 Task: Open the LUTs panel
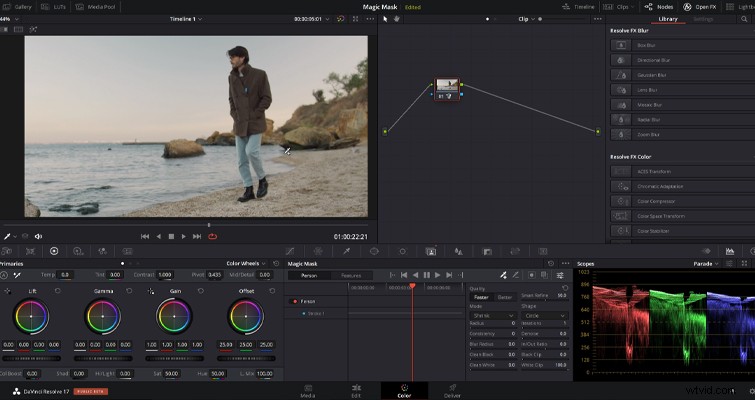[53, 7]
